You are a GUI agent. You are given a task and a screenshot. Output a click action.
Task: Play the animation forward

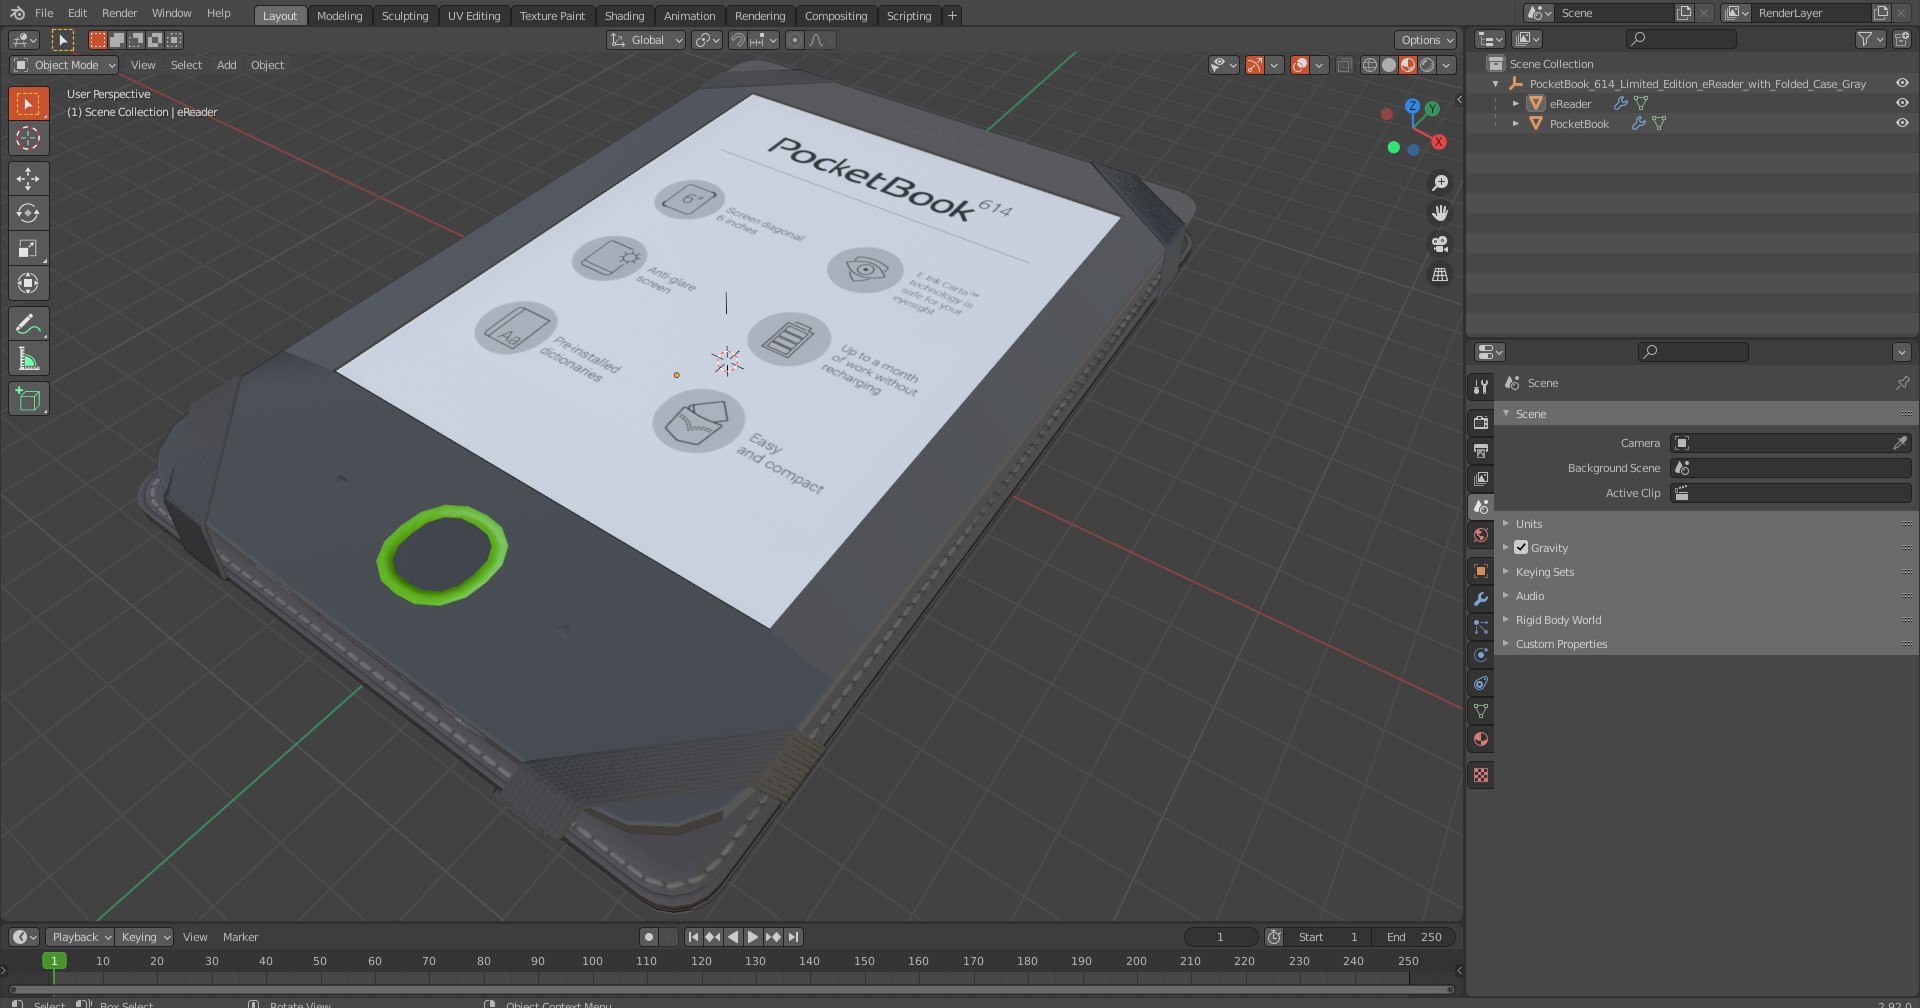point(753,937)
